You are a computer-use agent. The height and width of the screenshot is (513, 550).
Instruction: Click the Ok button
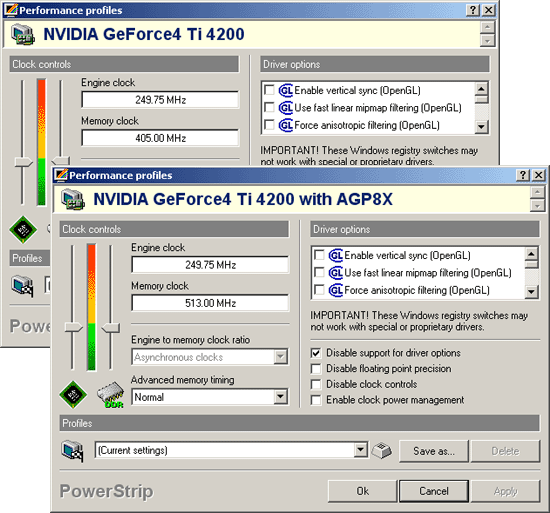click(x=363, y=491)
